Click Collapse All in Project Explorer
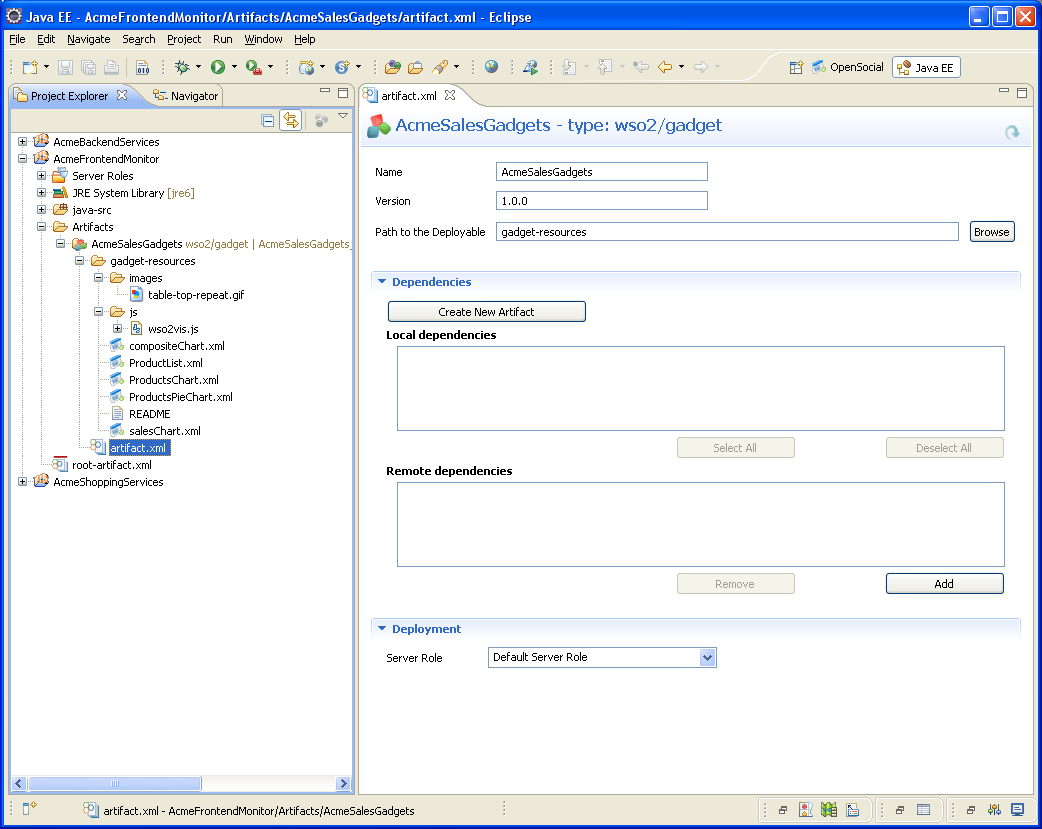Image resolution: width=1042 pixels, height=829 pixels. pos(268,120)
